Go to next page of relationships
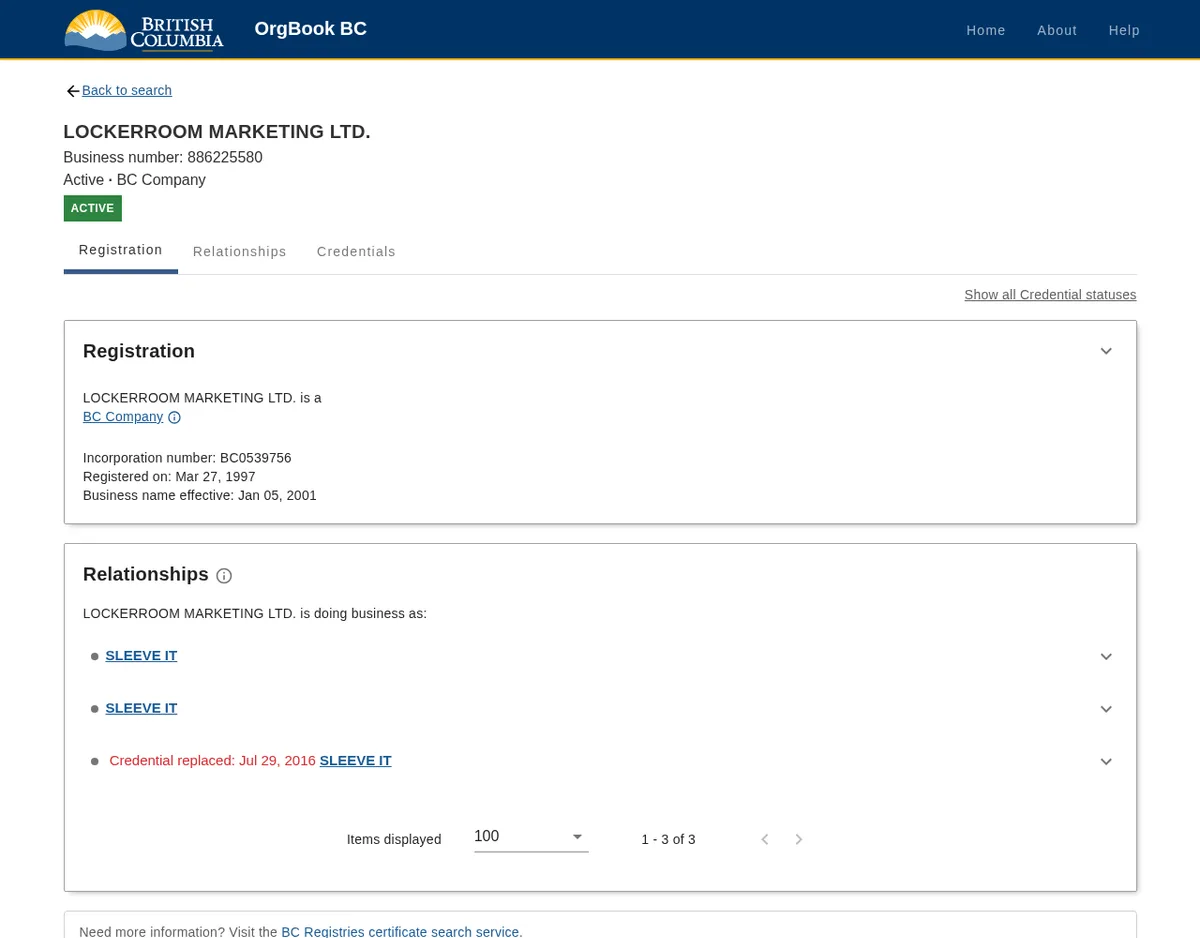This screenshot has height=938, width=1200. pos(799,840)
